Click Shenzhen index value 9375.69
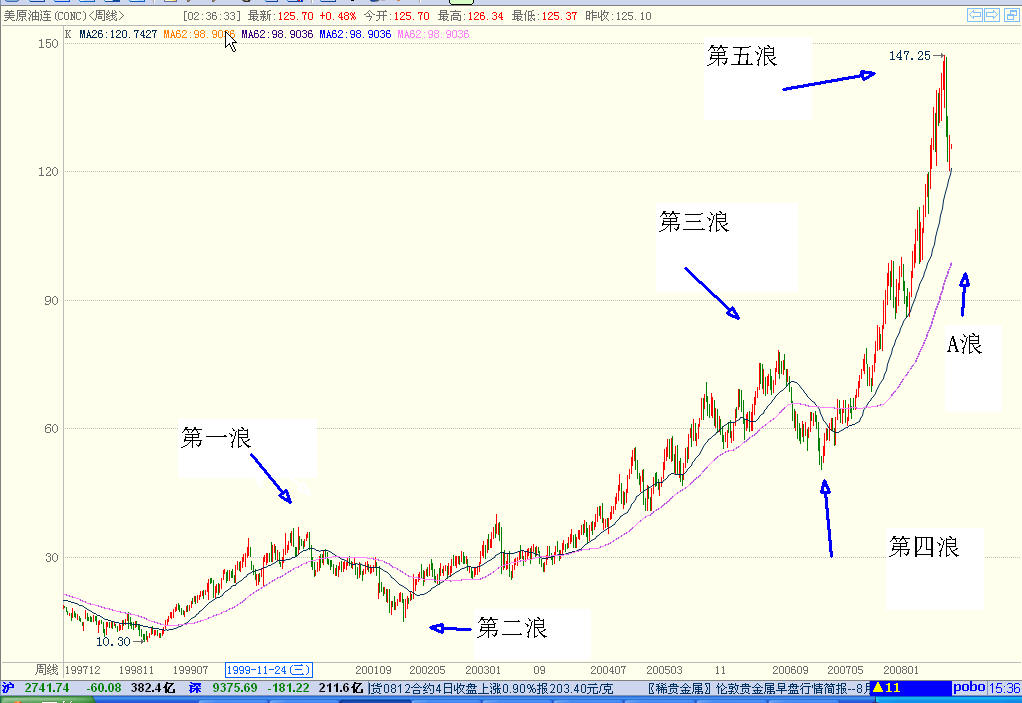The image size is (1022, 703). [x=235, y=688]
